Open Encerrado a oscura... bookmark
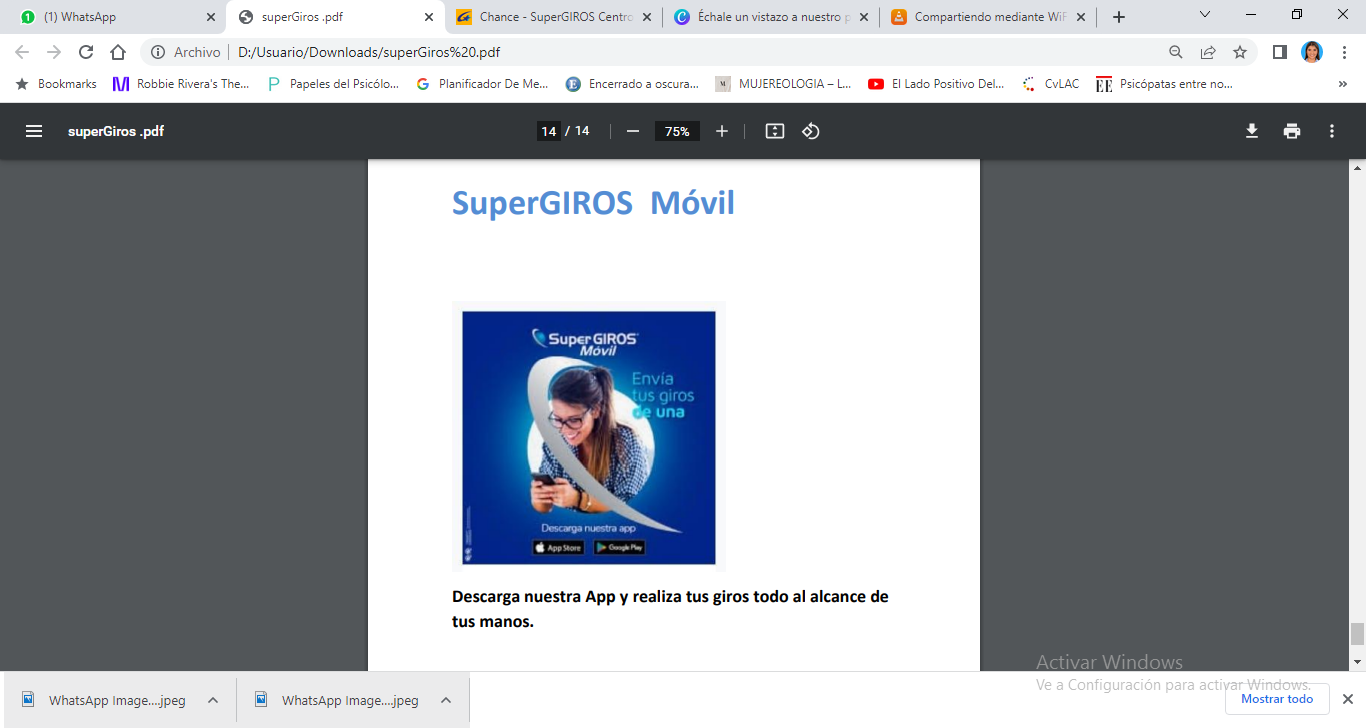This screenshot has width=1366, height=728. coord(632,84)
